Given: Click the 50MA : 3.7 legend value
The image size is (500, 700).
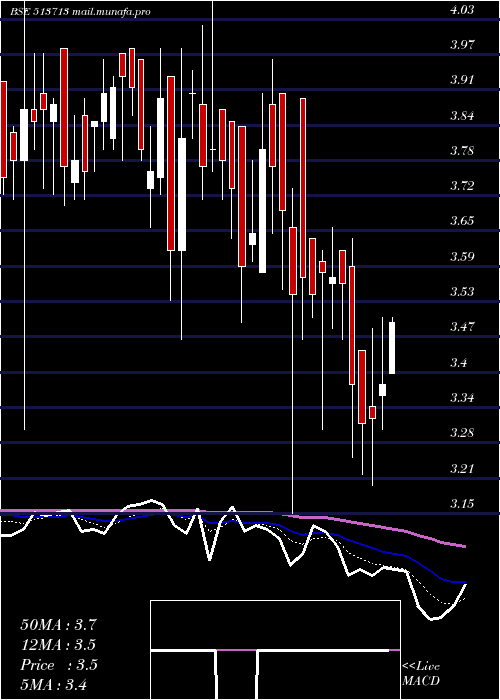Looking at the screenshot, I should tap(58, 625).
